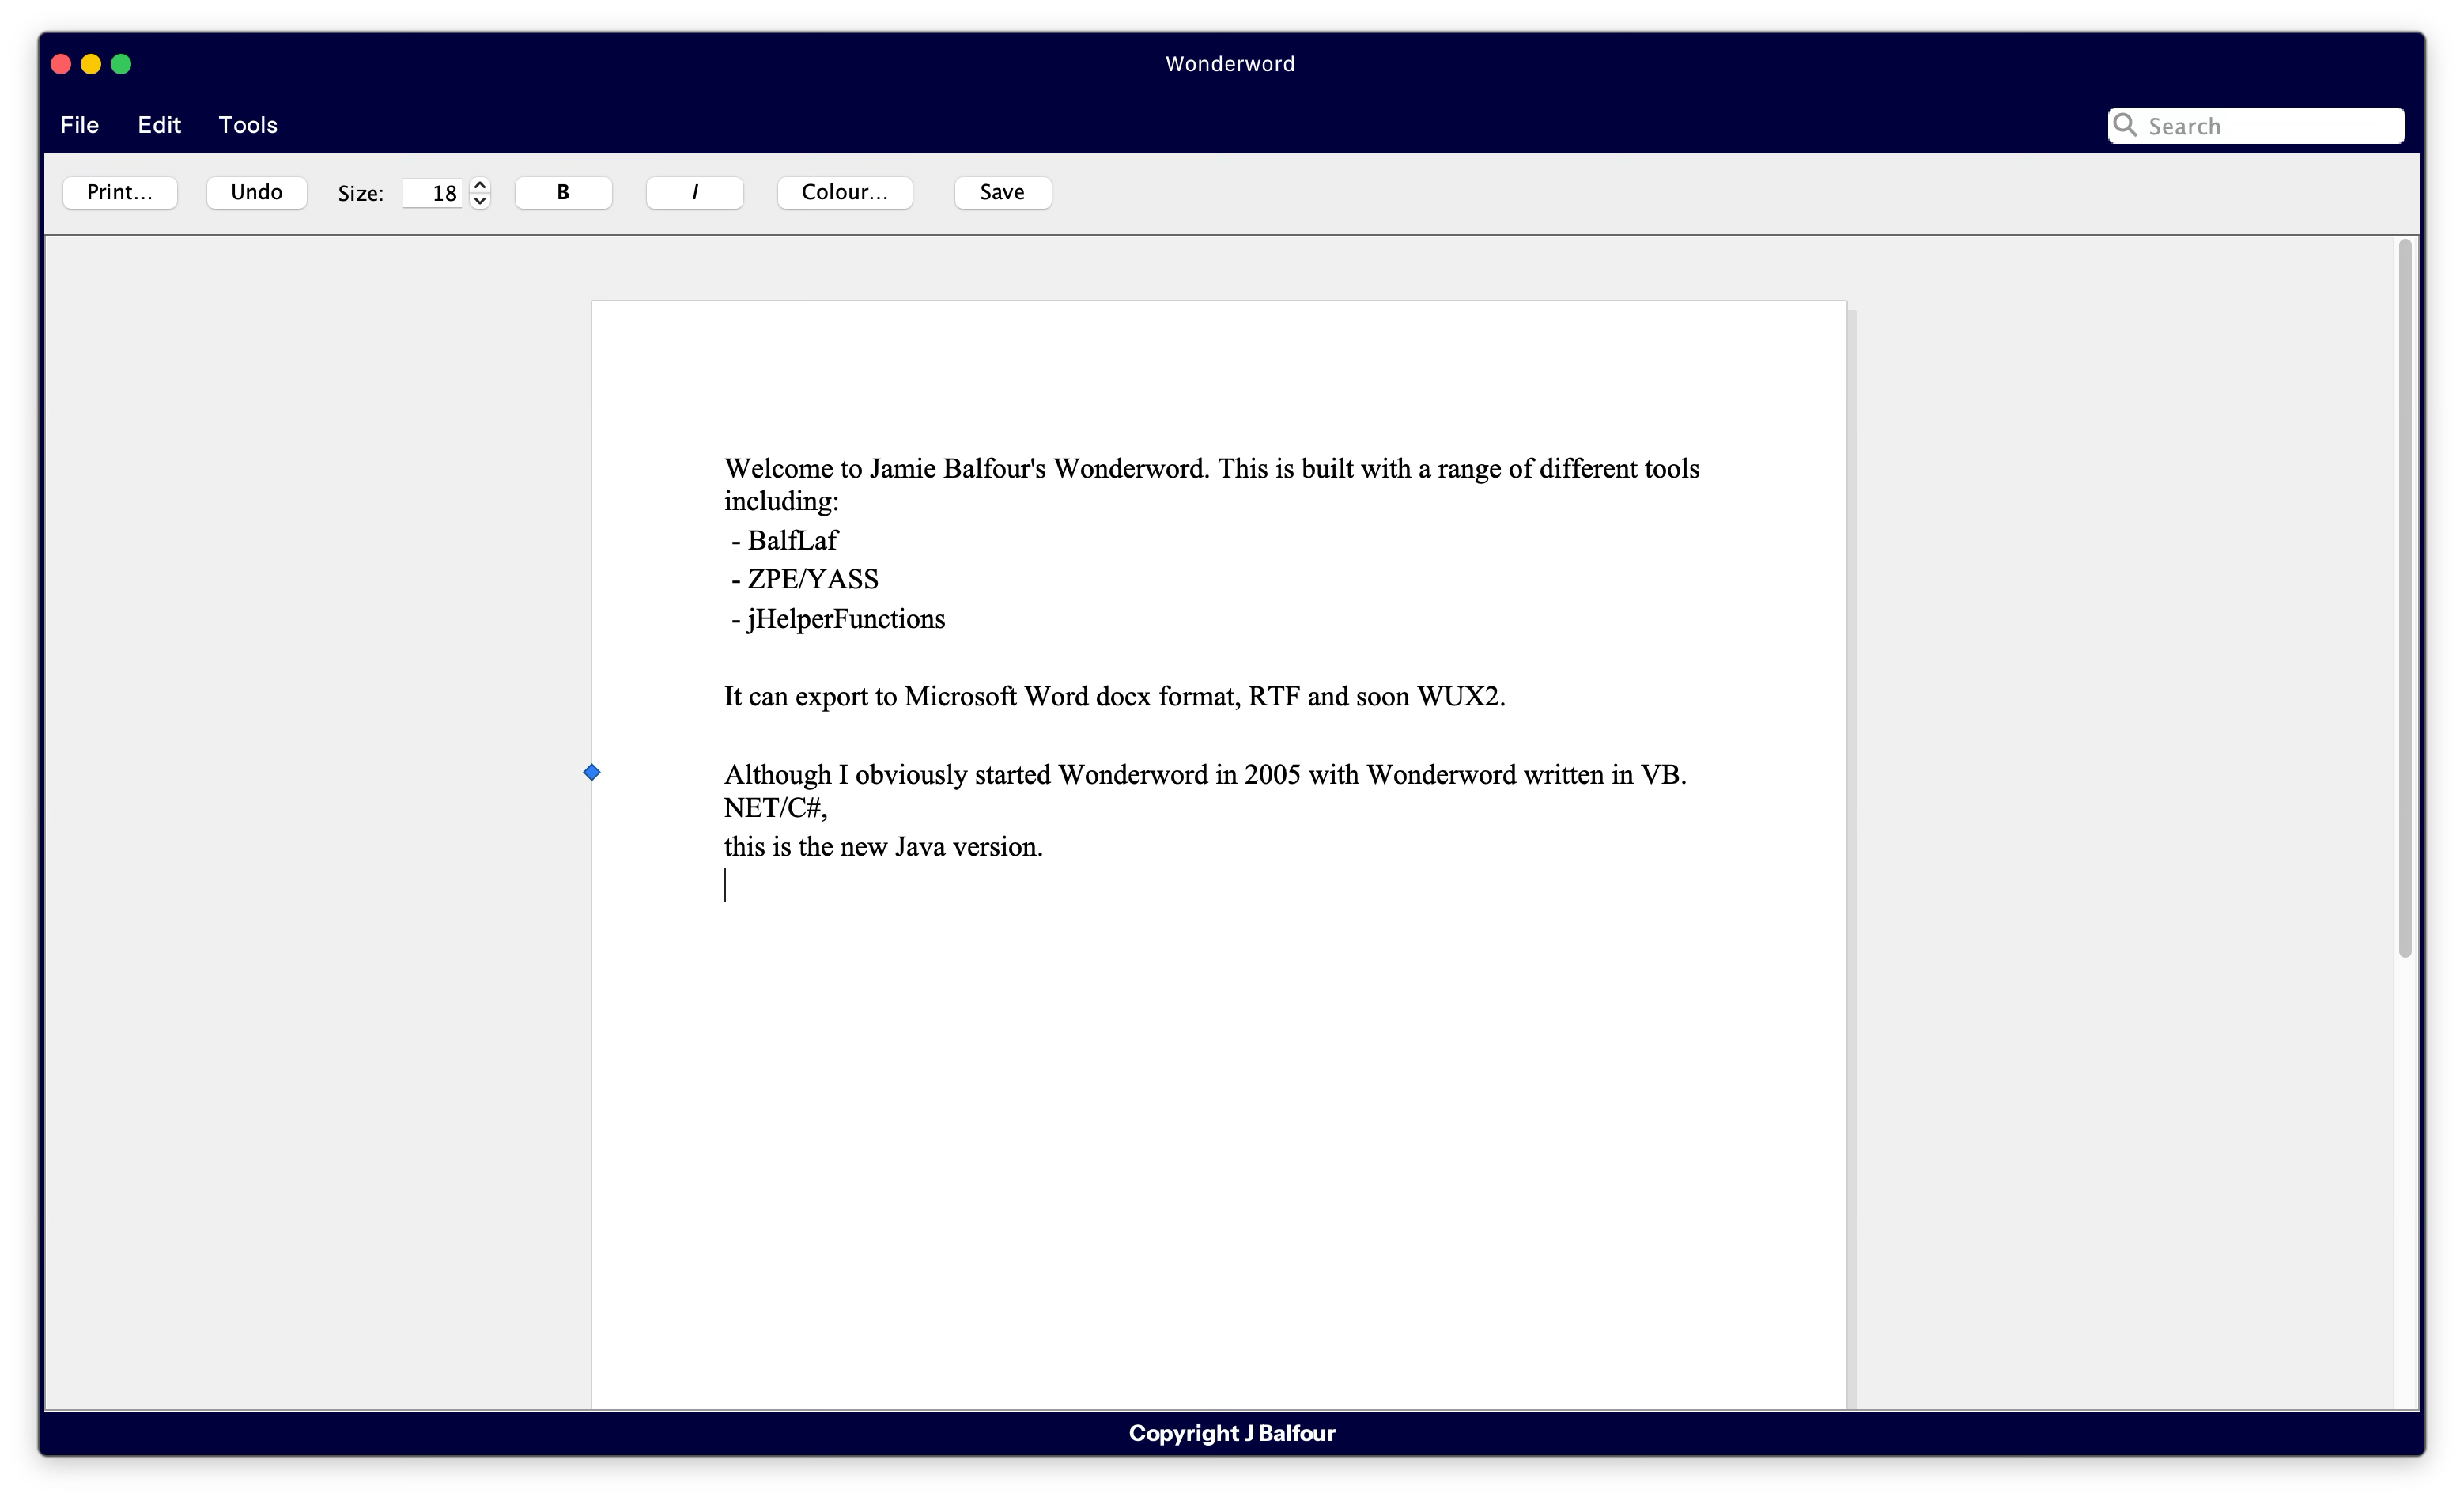Click the Save button in the toolbar
The width and height of the screenshot is (2464, 1501).
point(1002,192)
